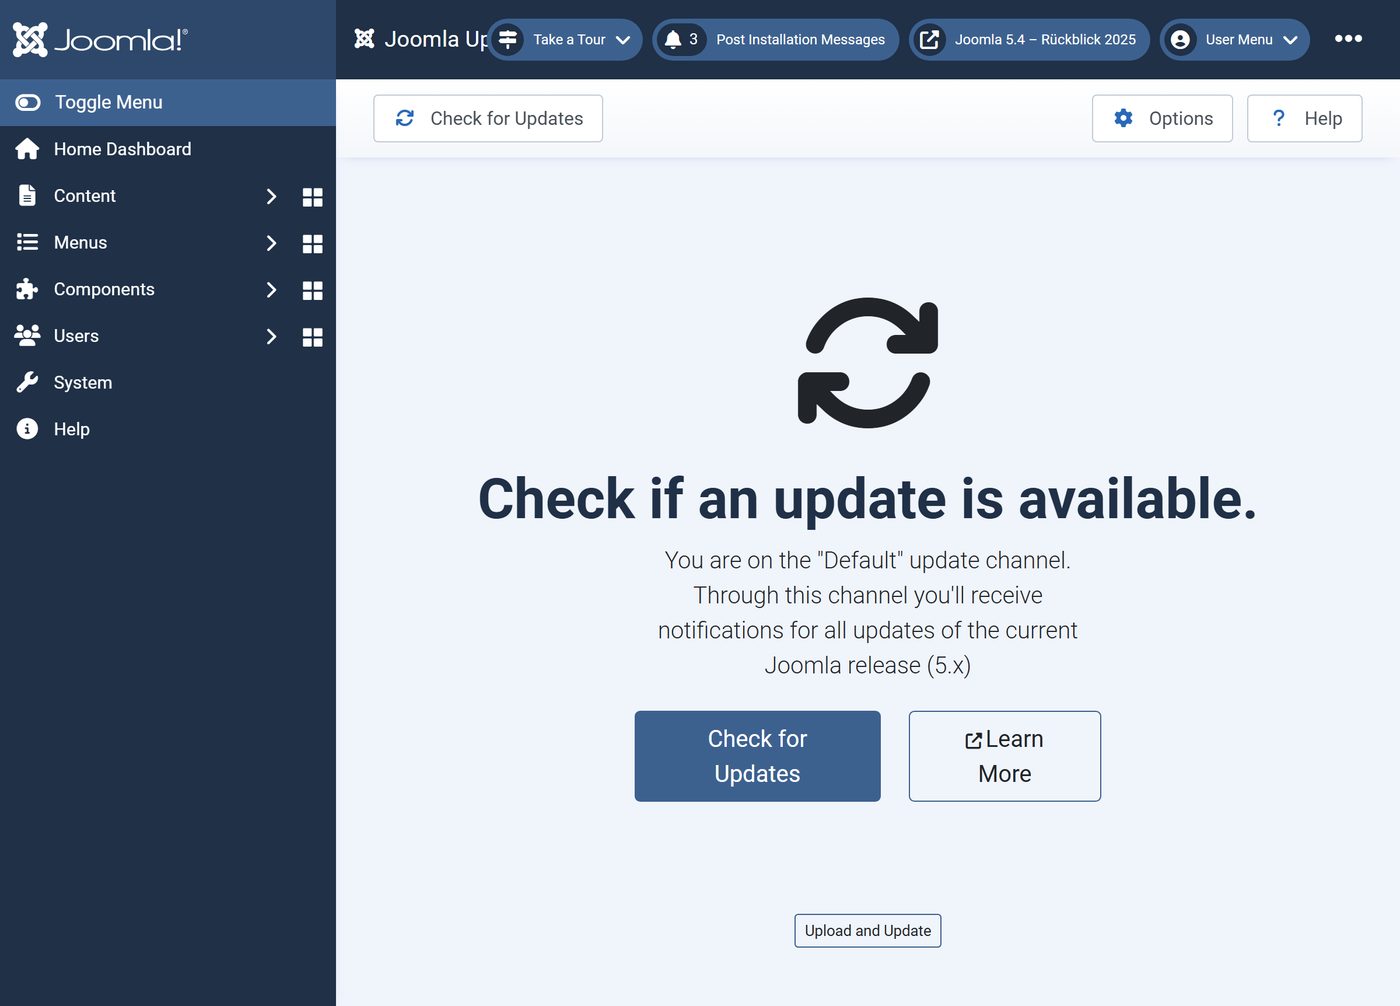
Task: Open the Users dashboard grid icon
Action: click(x=312, y=337)
